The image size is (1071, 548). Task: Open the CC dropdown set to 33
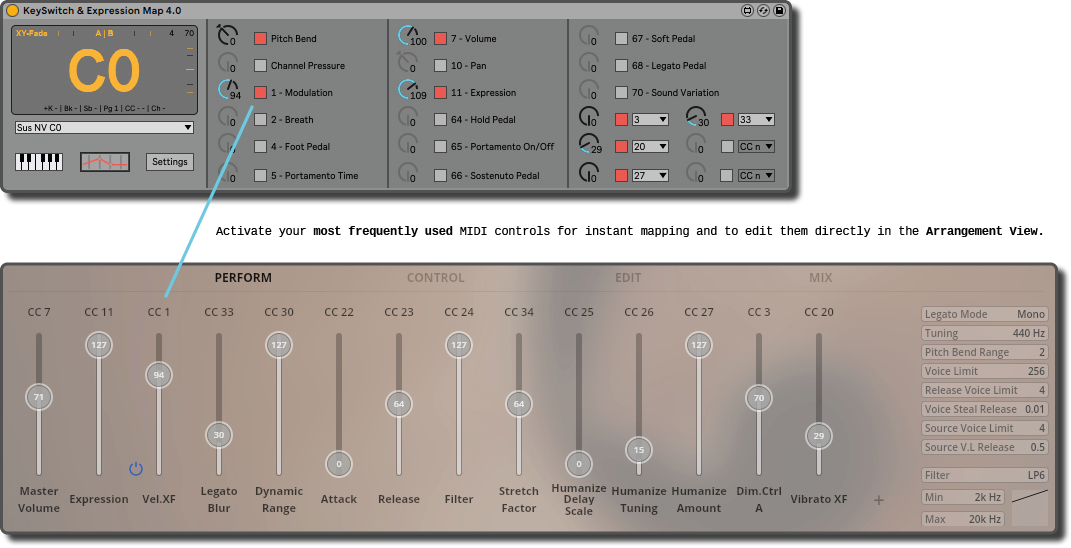pyautogui.click(x=756, y=120)
